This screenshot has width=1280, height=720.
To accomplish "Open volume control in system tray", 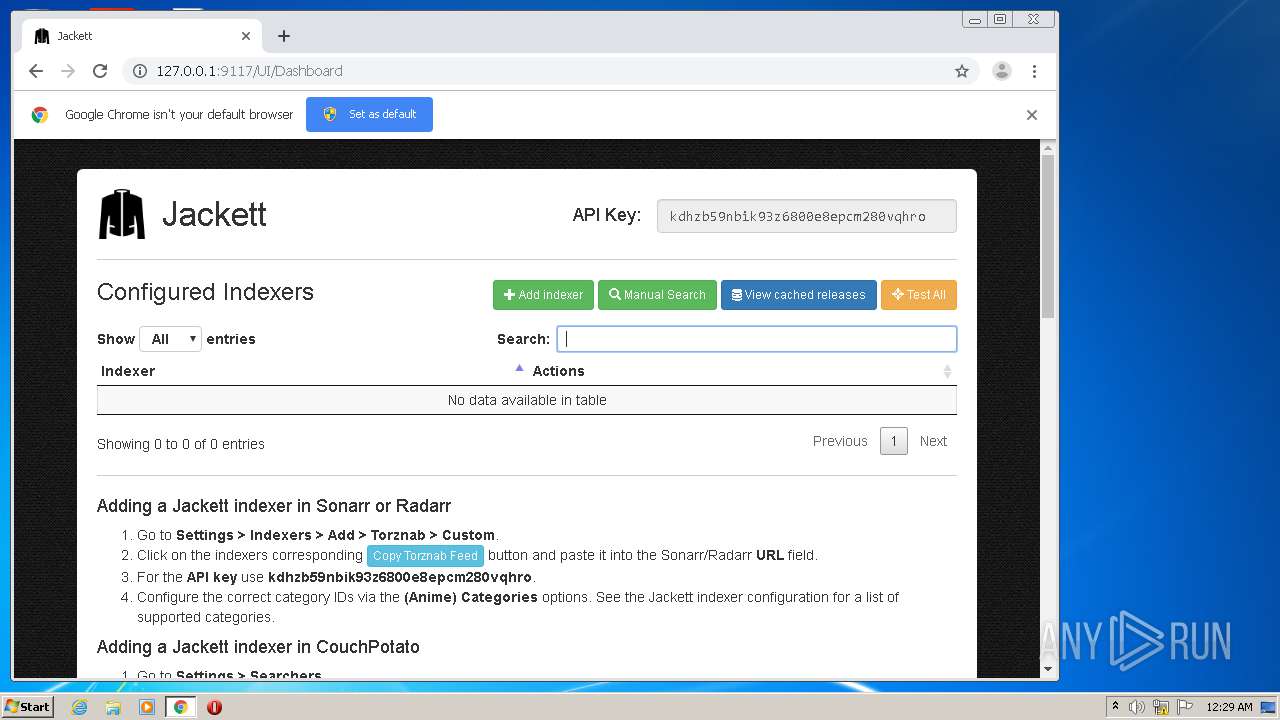I will [x=1137, y=707].
